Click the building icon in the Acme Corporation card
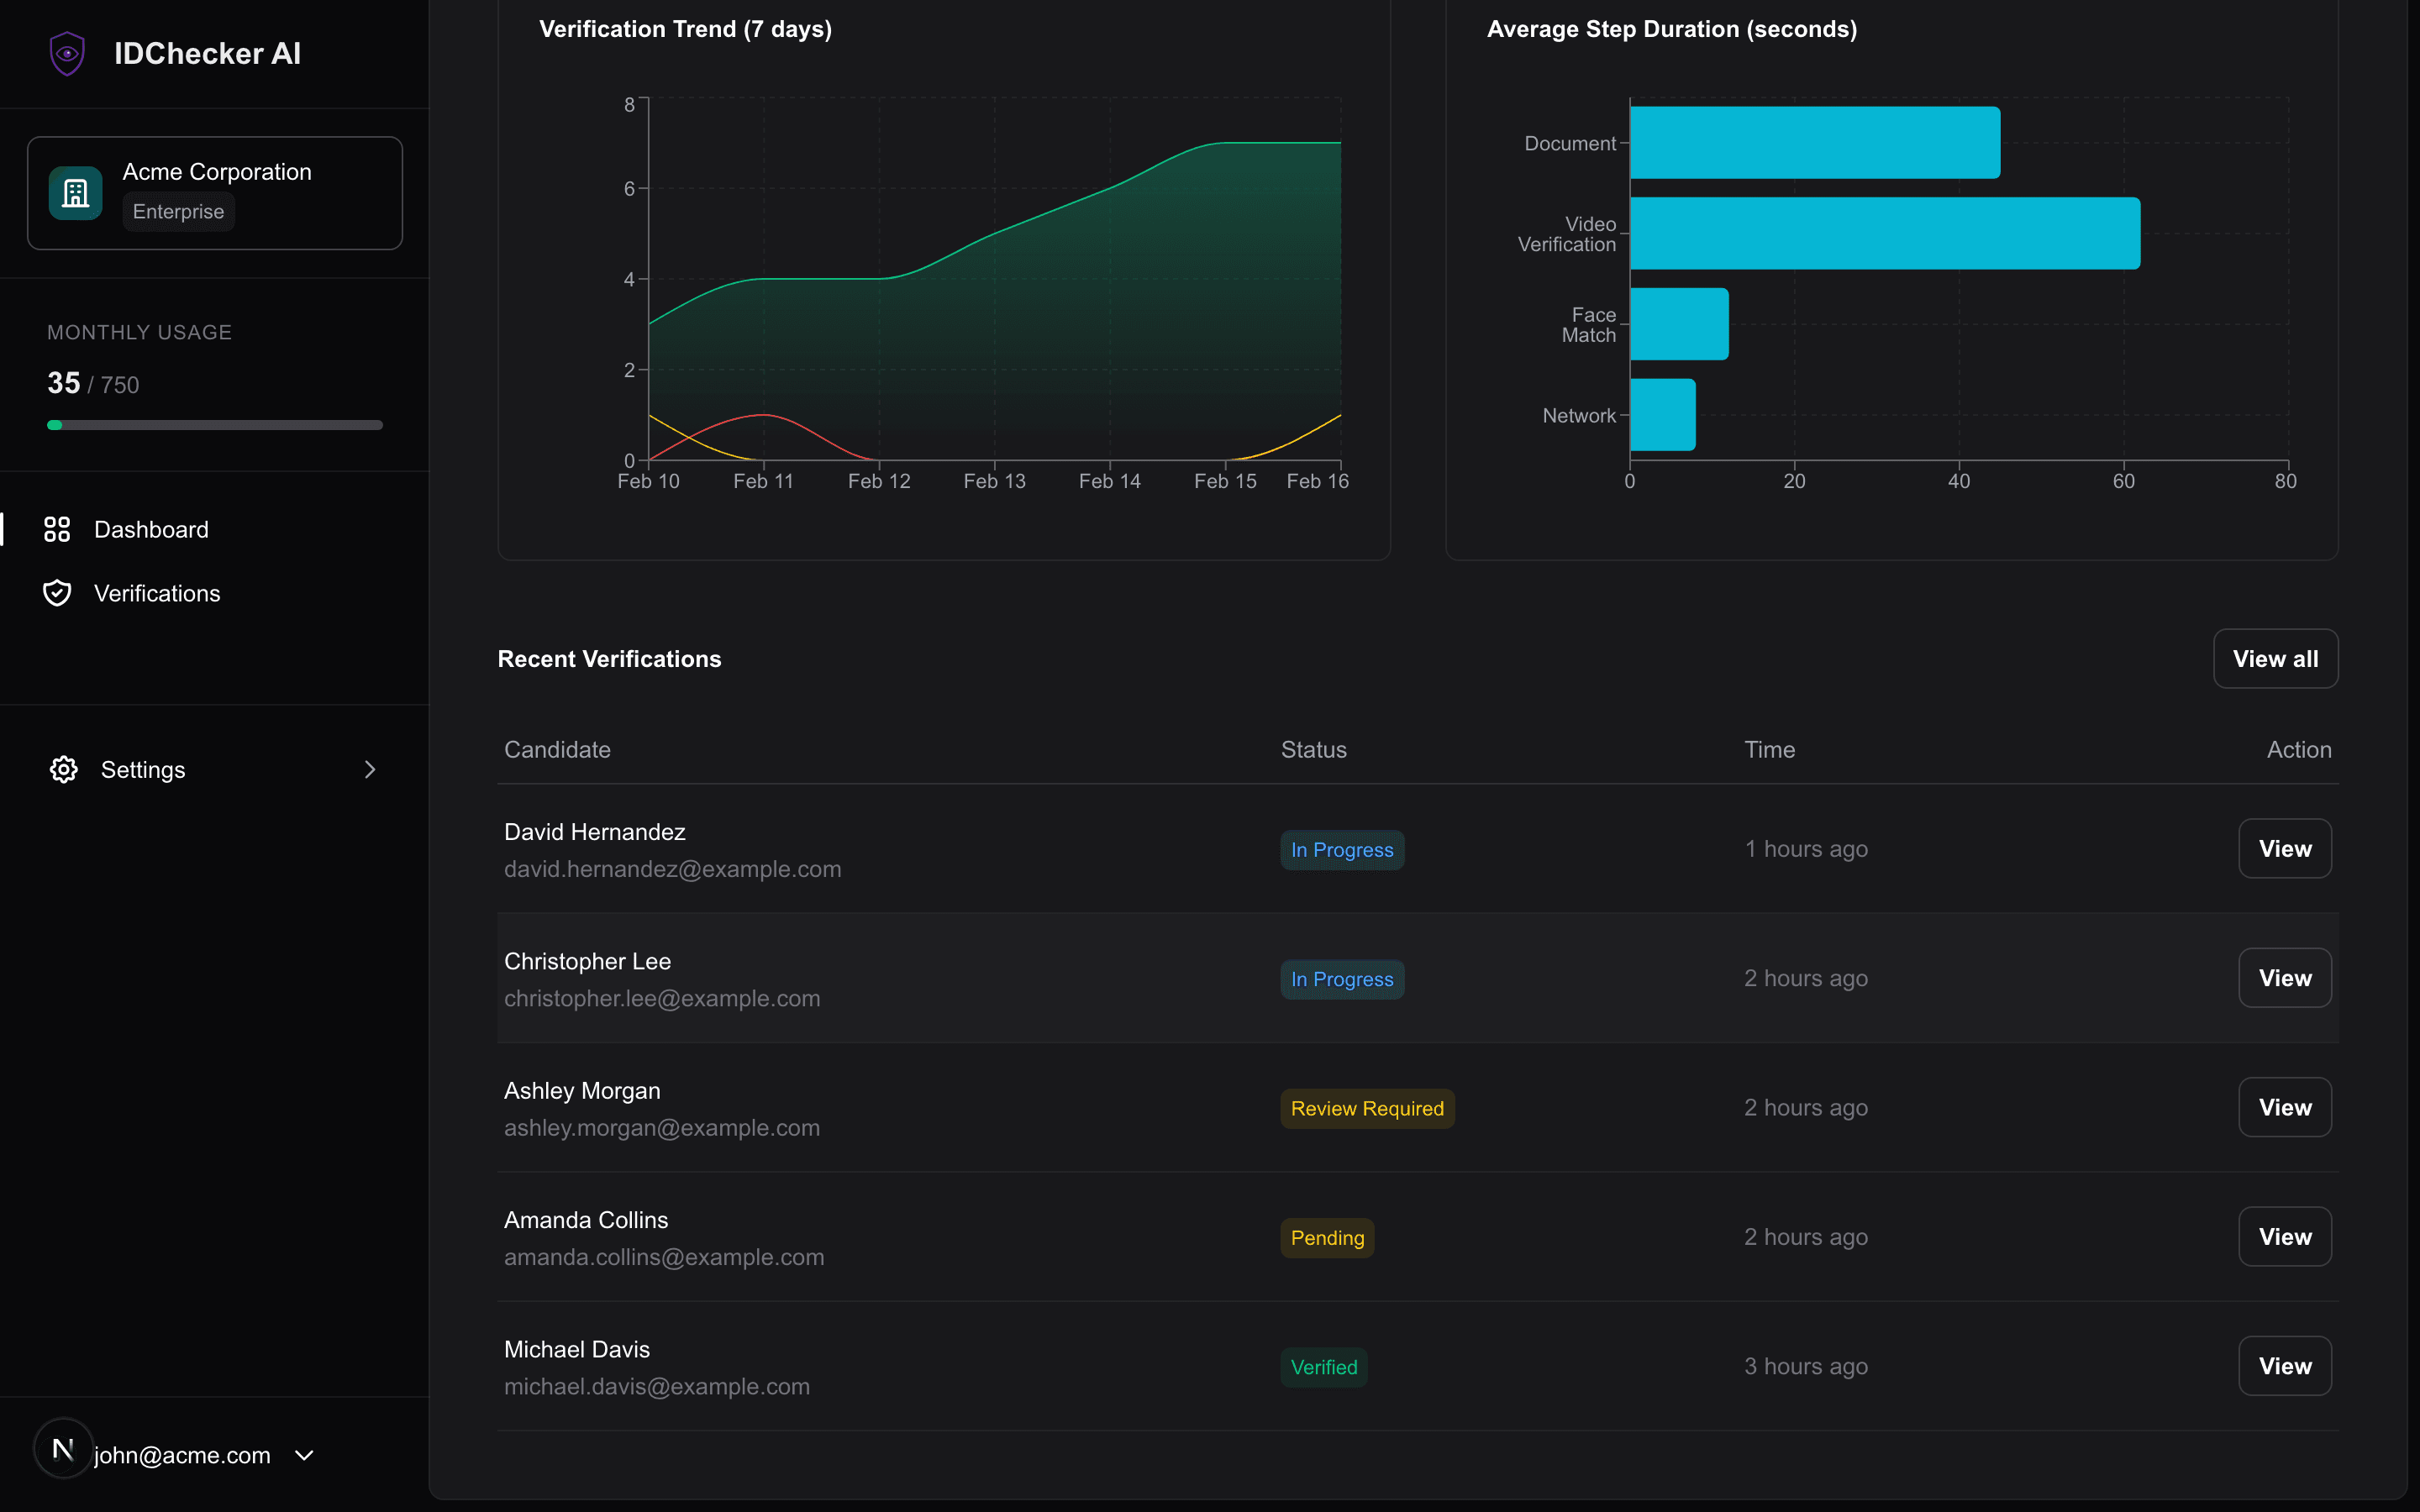2420x1512 pixels. click(76, 192)
